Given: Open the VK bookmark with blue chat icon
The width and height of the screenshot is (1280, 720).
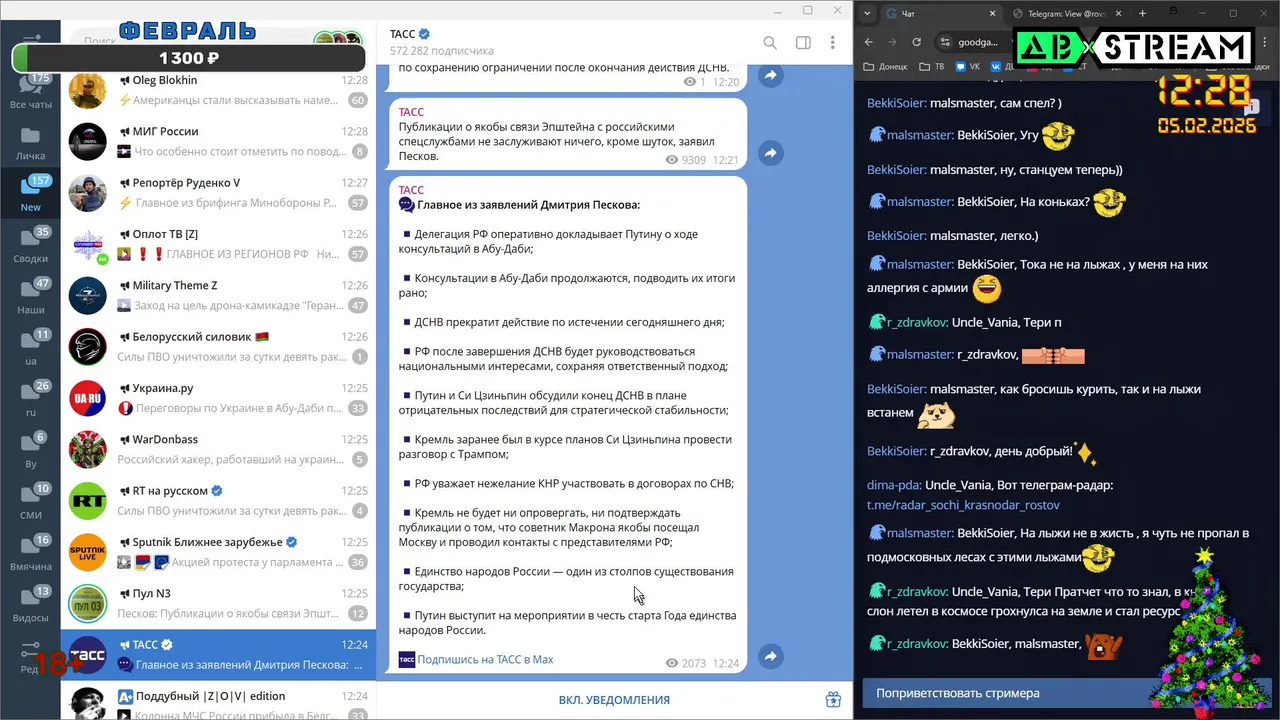Looking at the screenshot, I should pyautogui.click(x=967, y=67).
